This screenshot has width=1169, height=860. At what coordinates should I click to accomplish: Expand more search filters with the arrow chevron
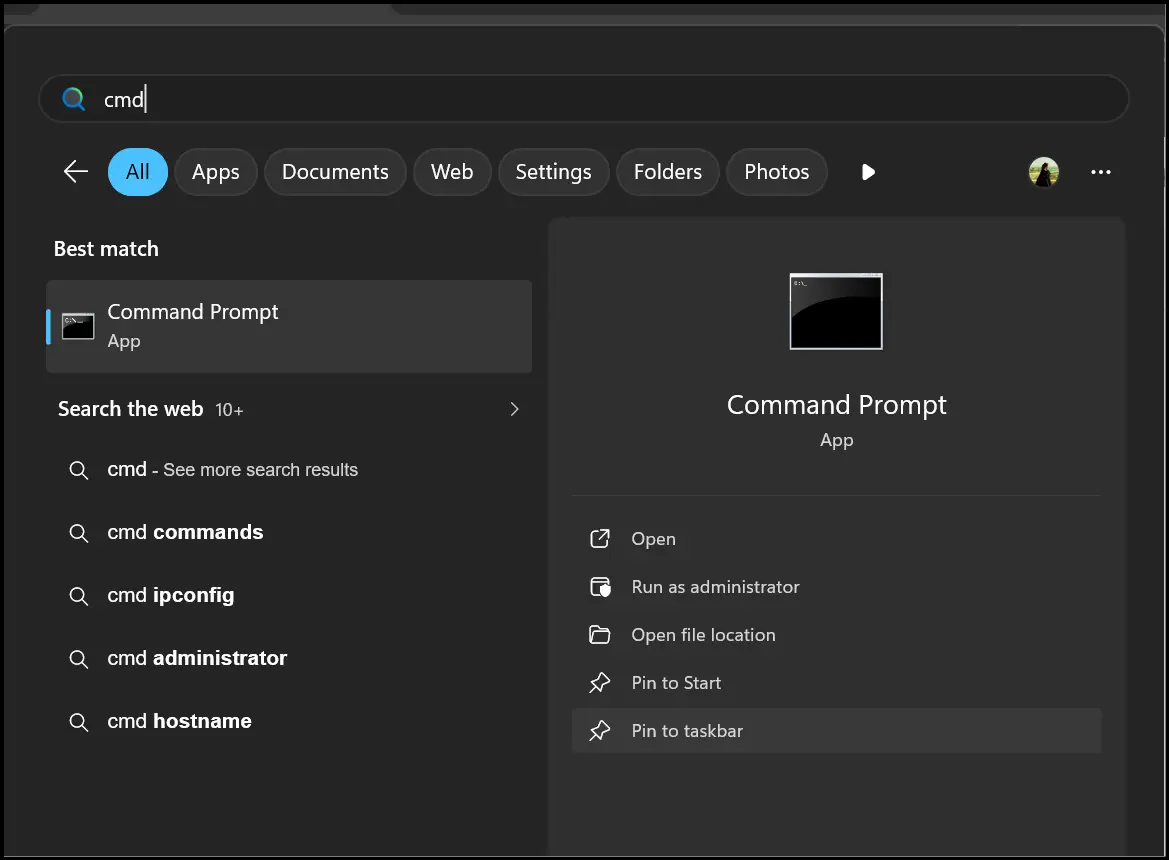pos(867,172)
